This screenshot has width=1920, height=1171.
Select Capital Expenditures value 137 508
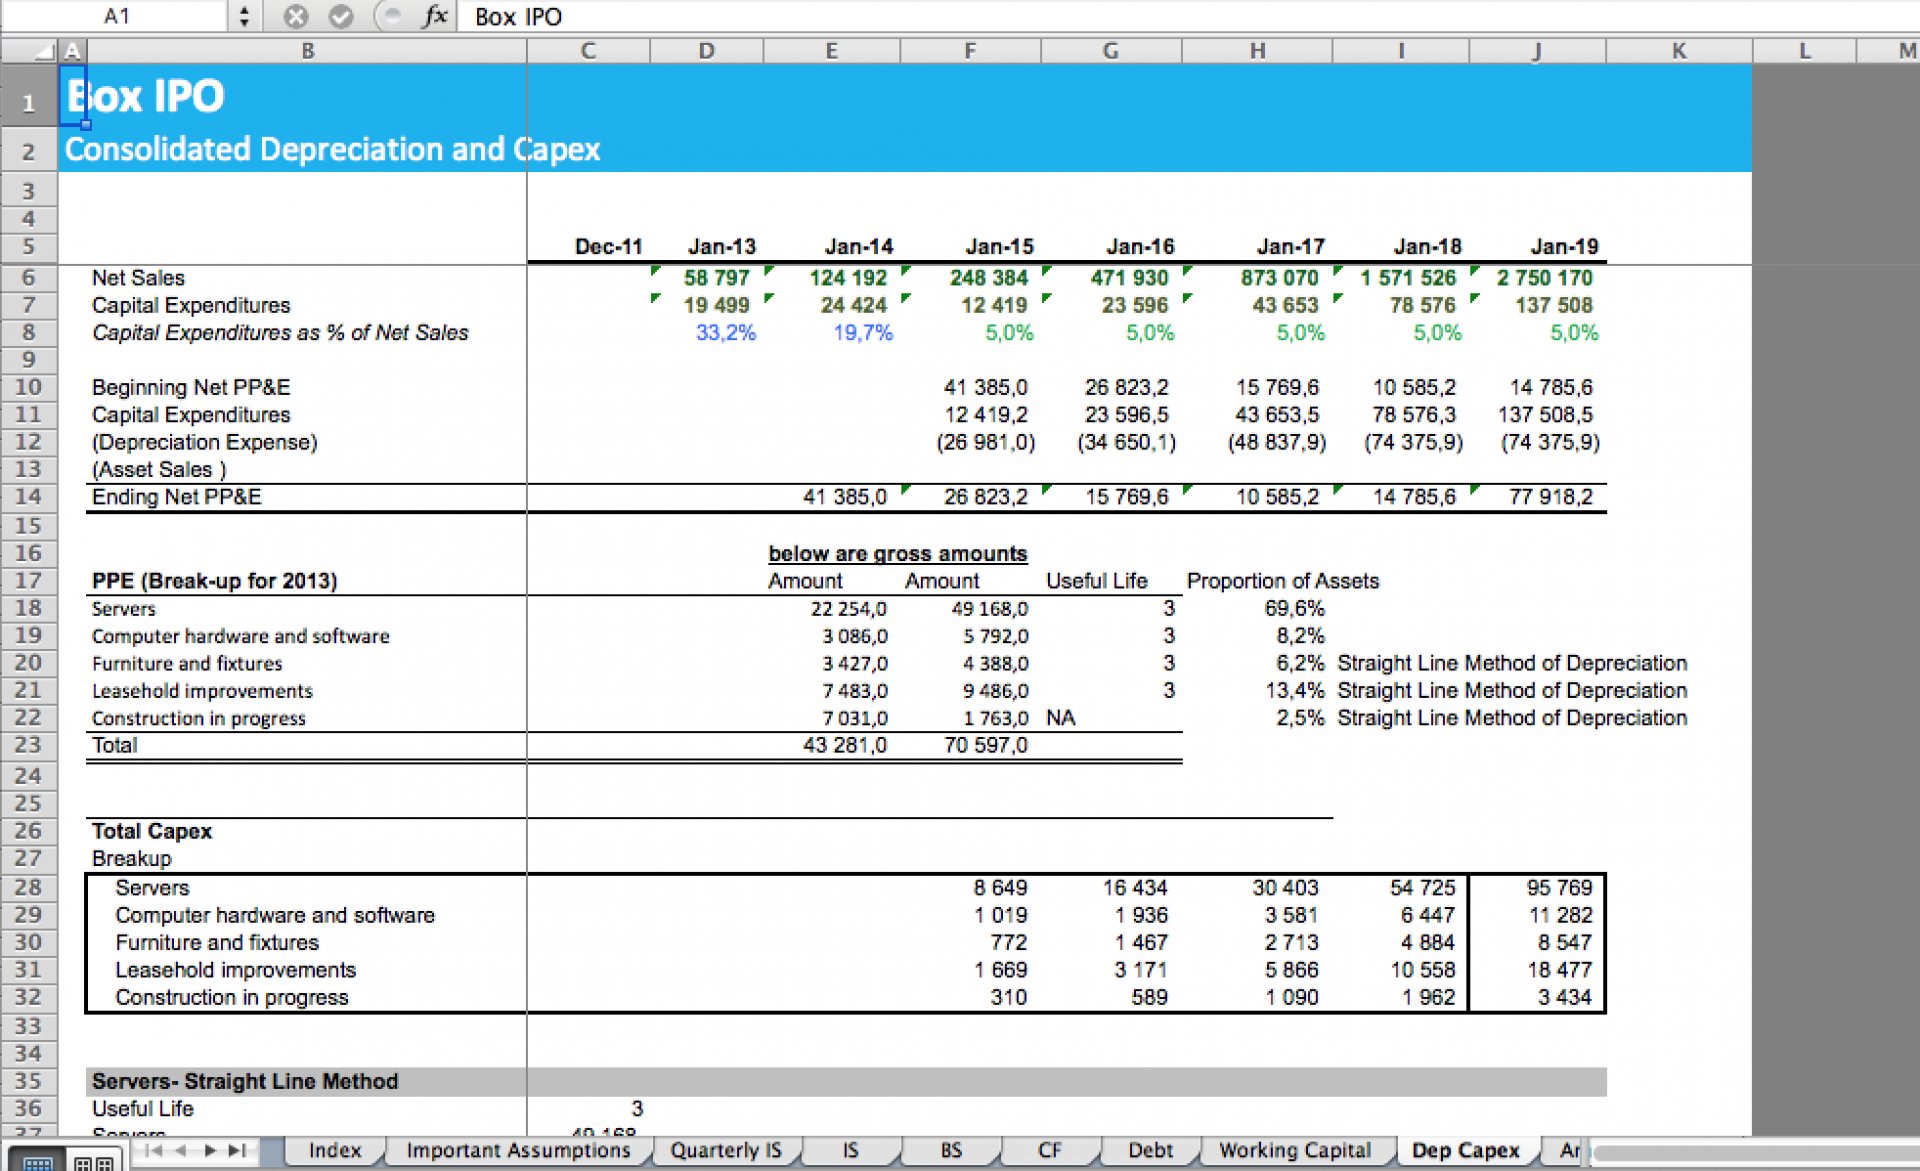pos(1553,306)
